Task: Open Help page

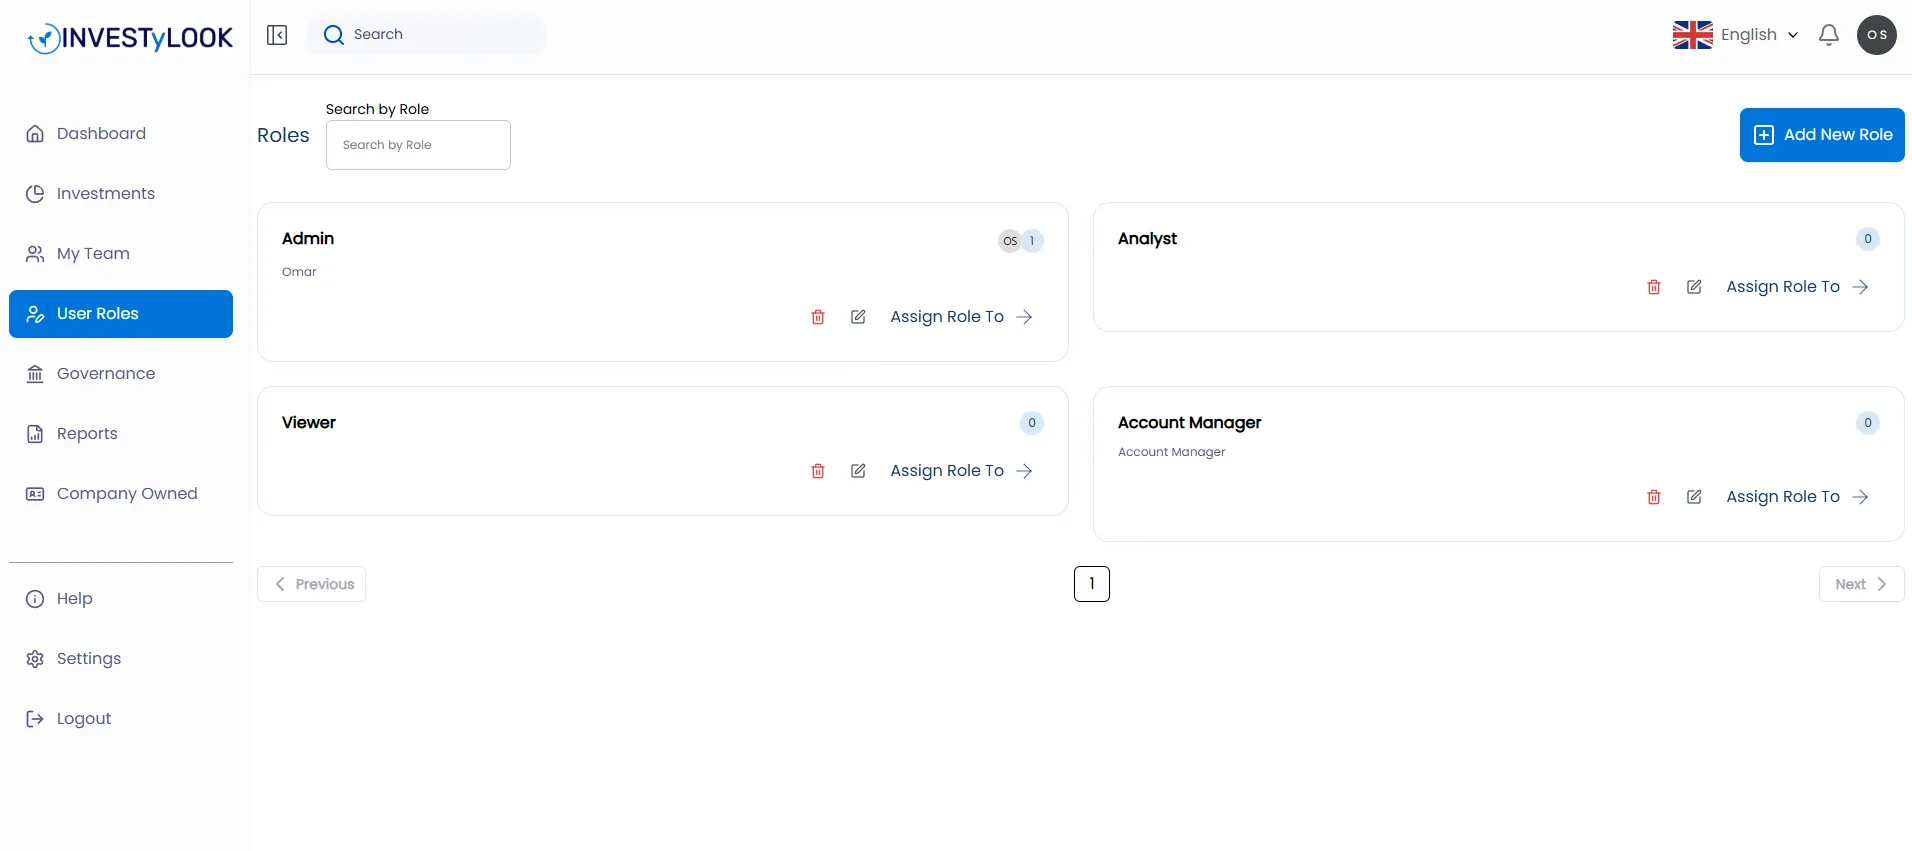Action: click(x=121, y=599)
